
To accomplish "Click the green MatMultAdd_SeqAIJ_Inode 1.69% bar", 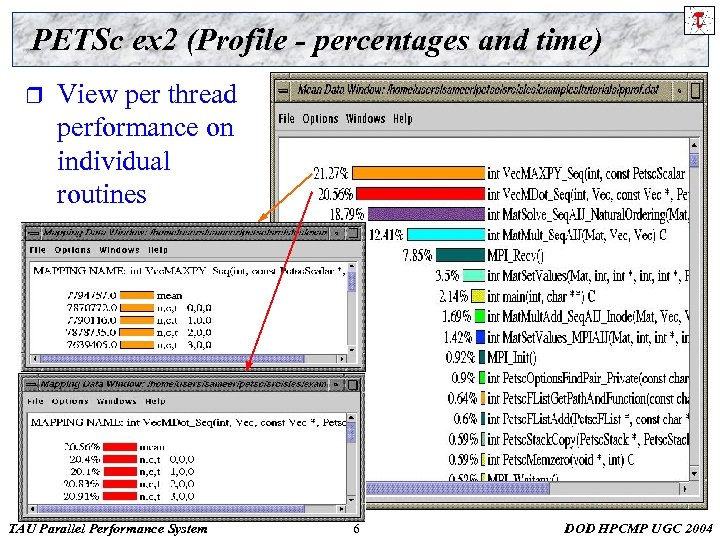I will click(x=480, y=316).
